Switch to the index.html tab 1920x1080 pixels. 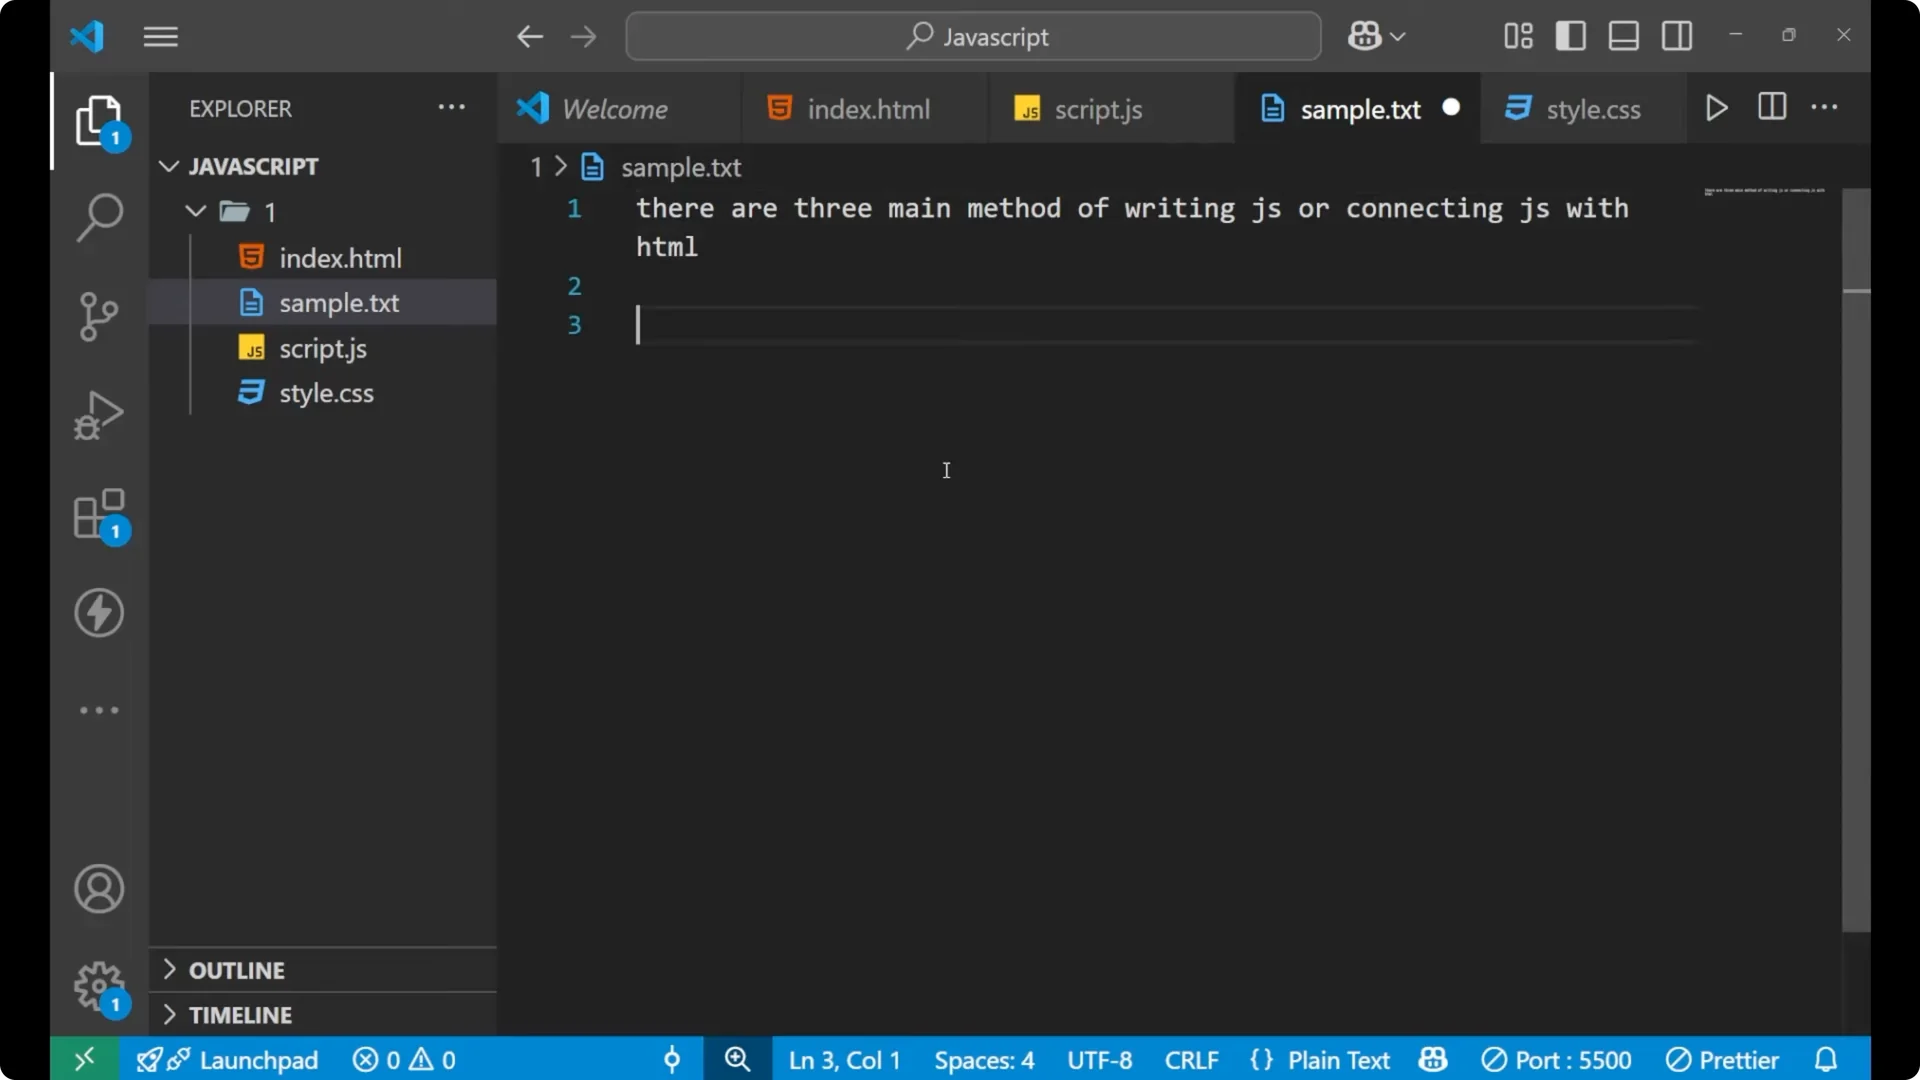pos(866,108)
